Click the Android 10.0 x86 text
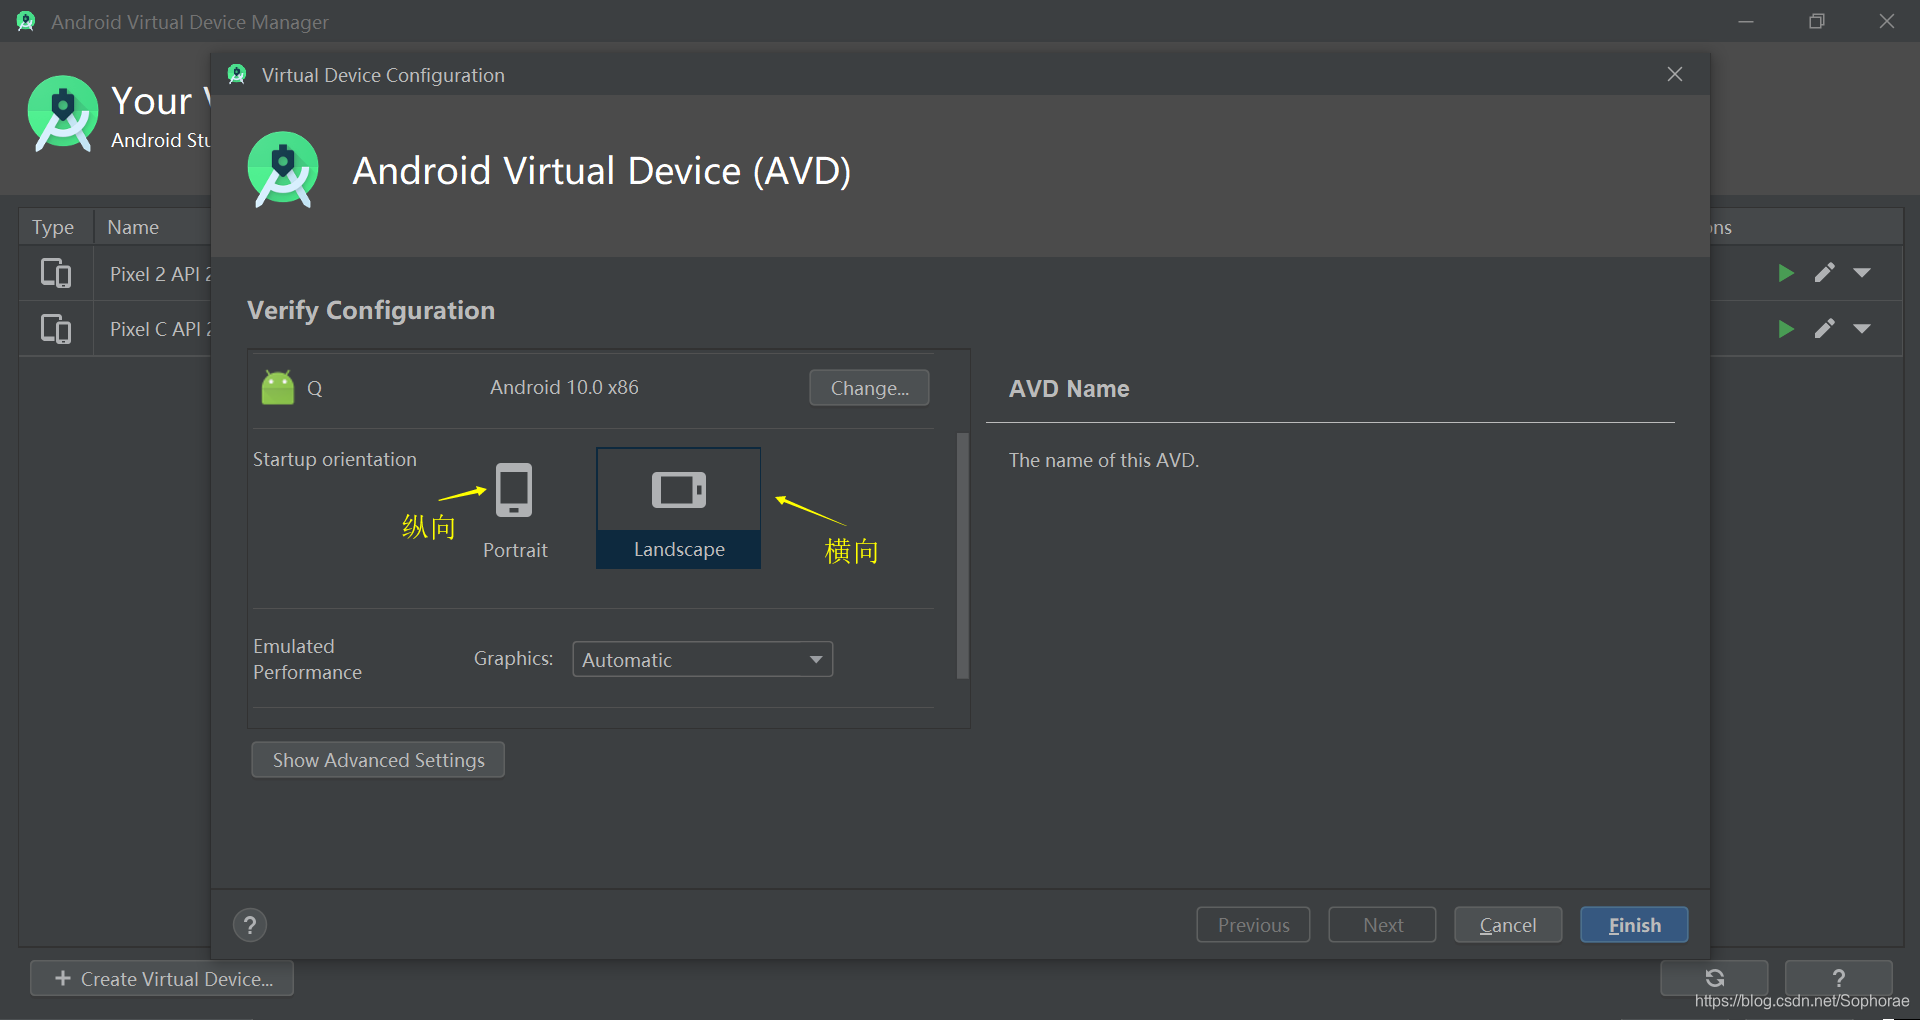 point(564,388)
